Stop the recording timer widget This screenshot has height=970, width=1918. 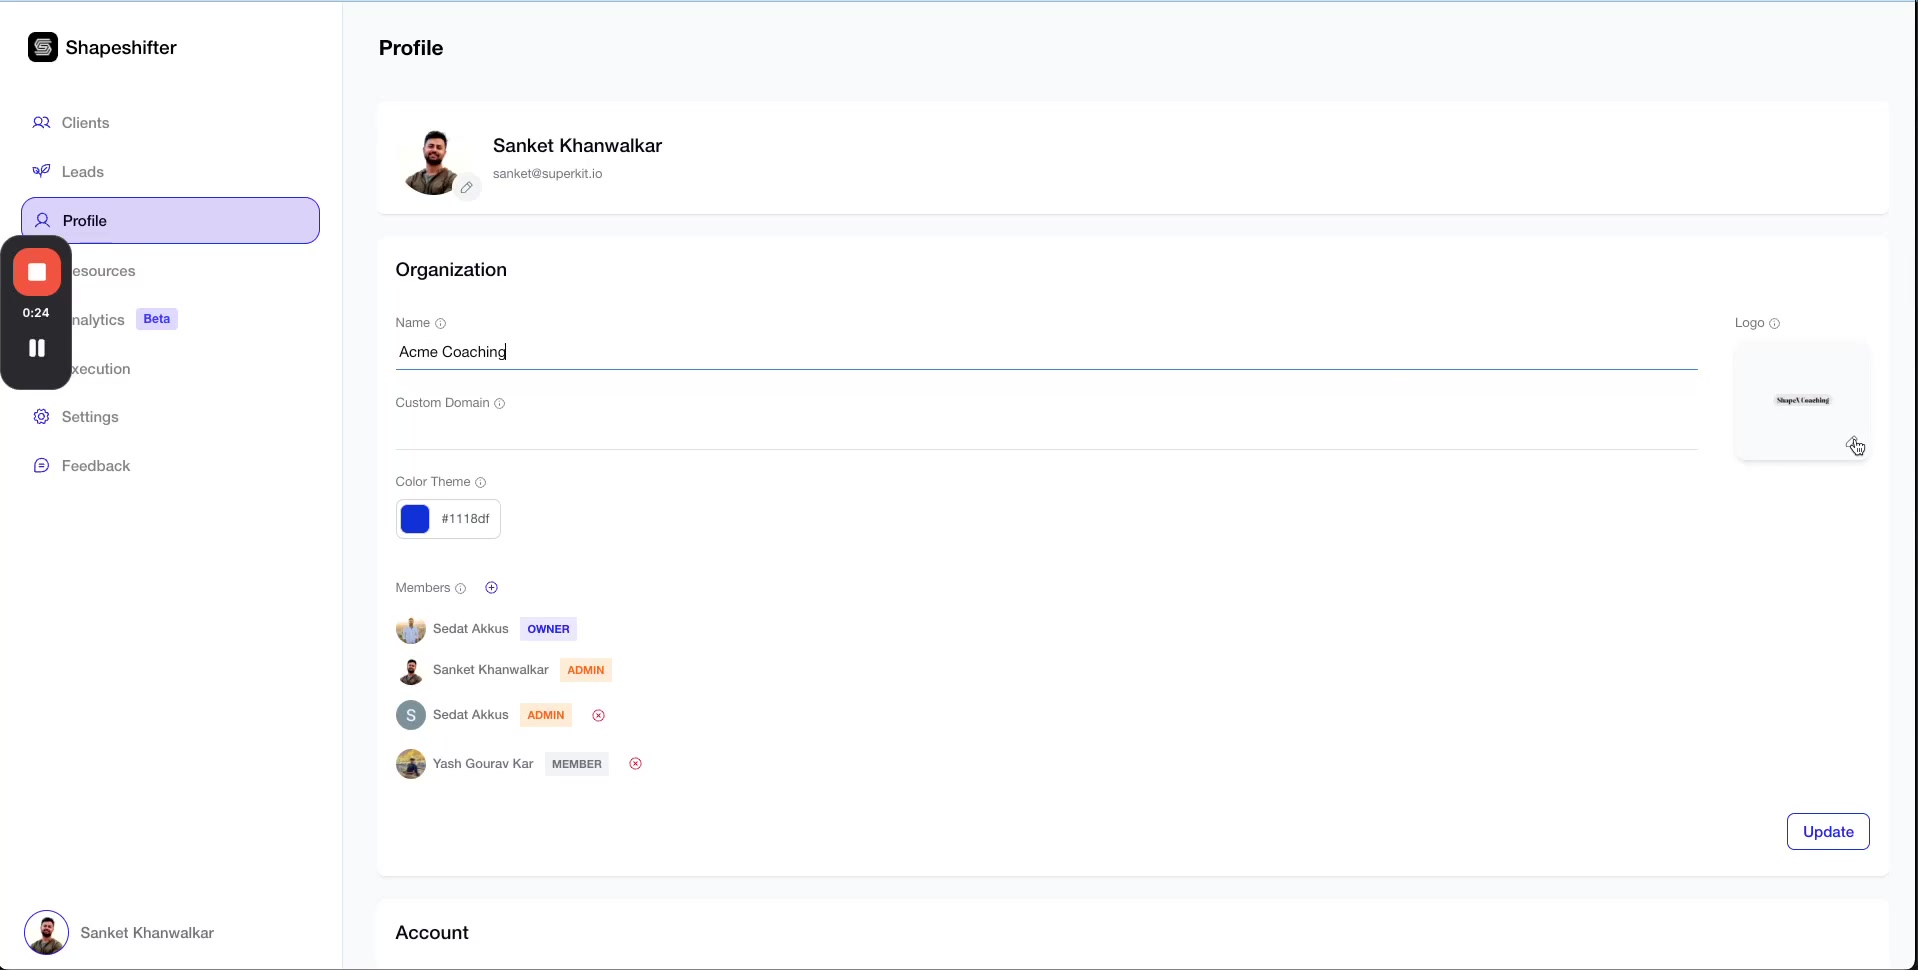(36, 272)
